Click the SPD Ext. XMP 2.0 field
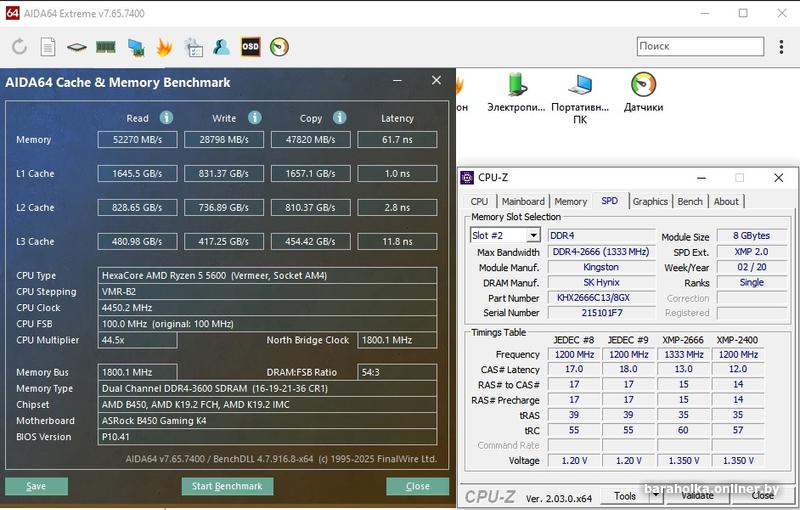 [x=752, y=252]
